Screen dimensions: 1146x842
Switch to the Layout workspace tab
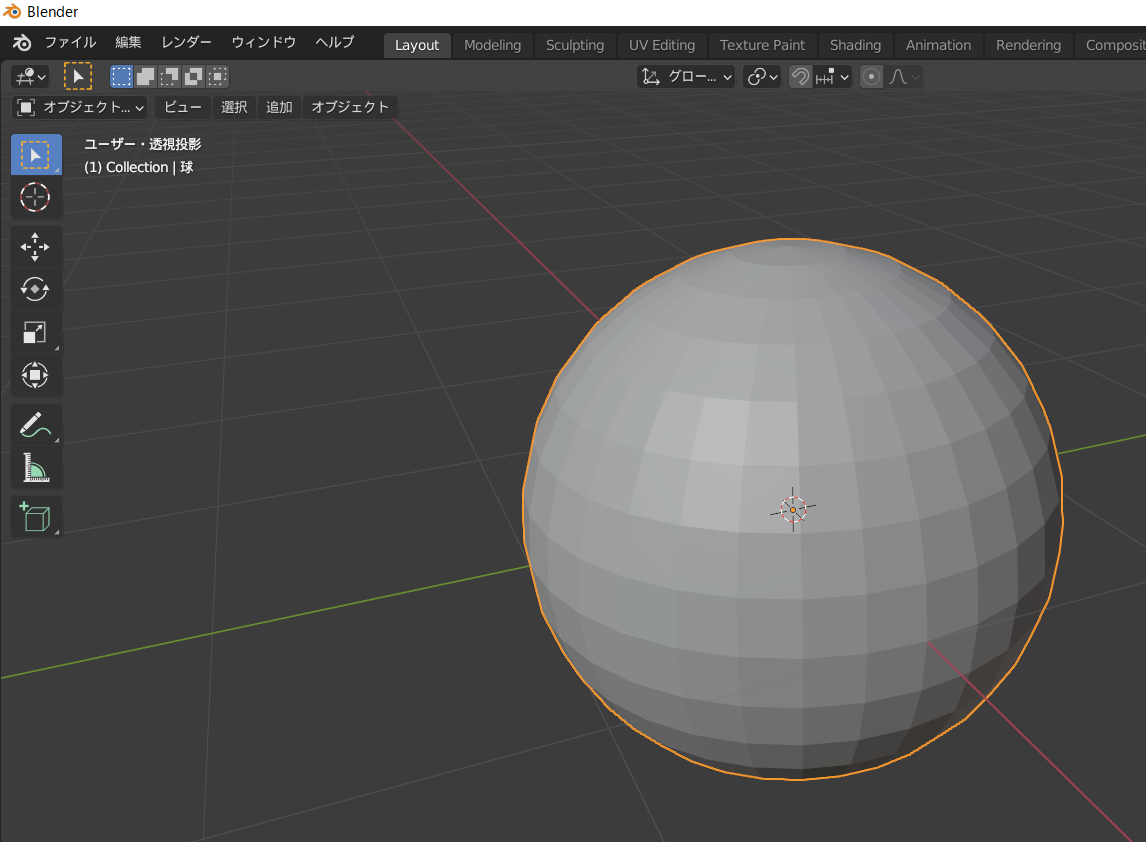(x=417, y=45)
